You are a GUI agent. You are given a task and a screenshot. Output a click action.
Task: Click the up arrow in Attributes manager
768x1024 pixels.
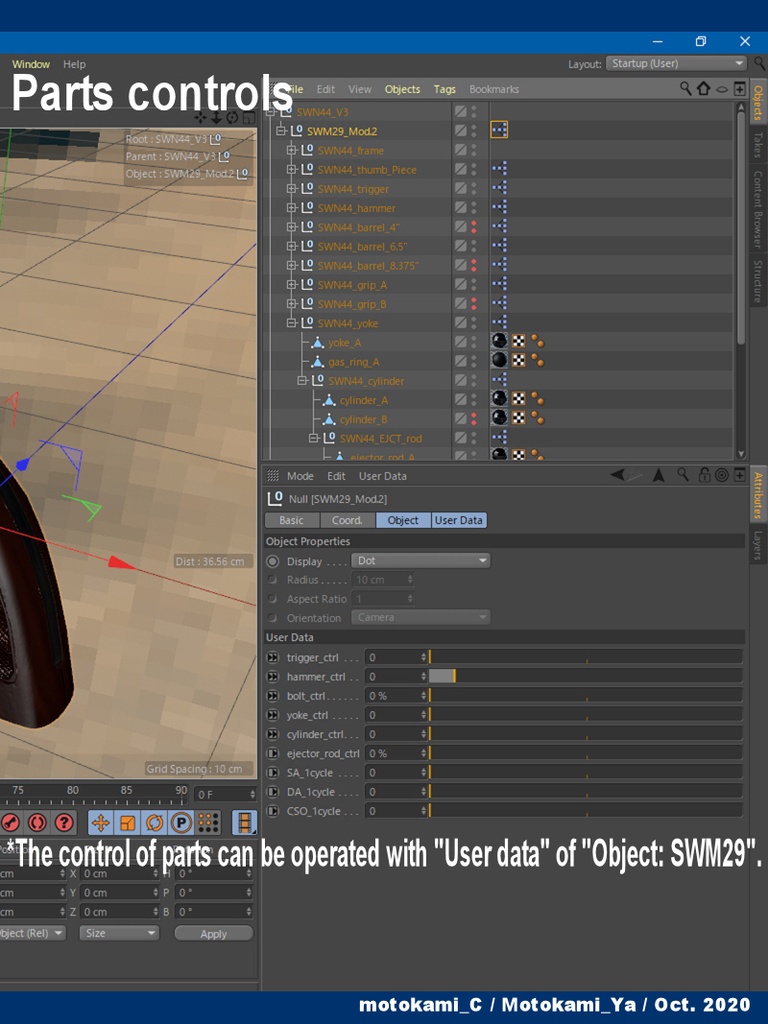pyautogui.click(x=658, y=475)
